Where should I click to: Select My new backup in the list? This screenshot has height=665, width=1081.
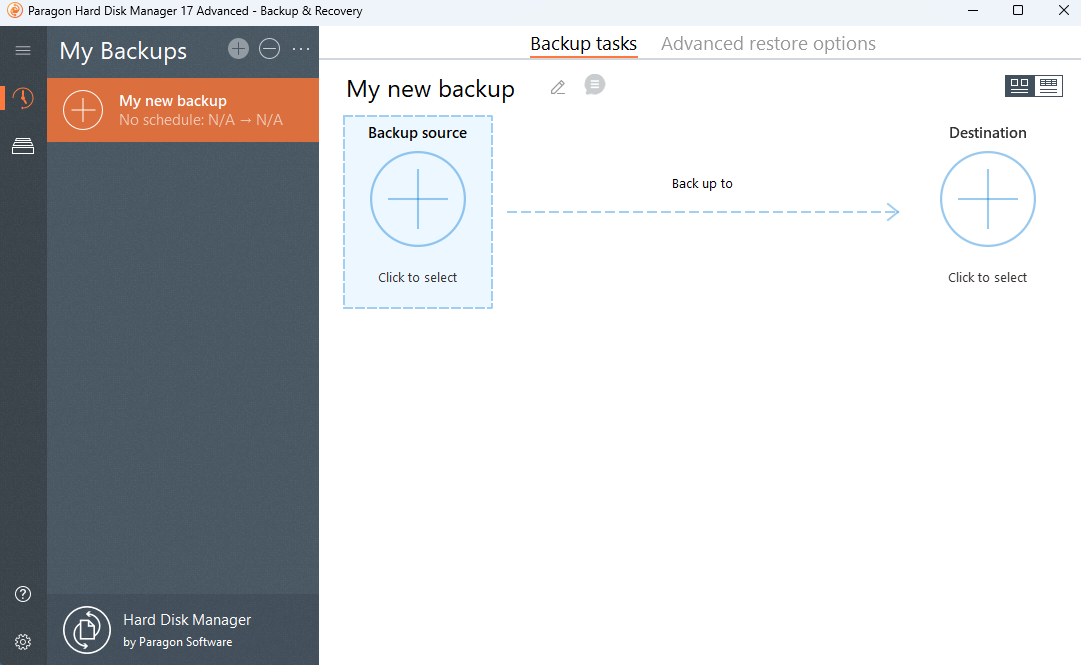(183, 110)
